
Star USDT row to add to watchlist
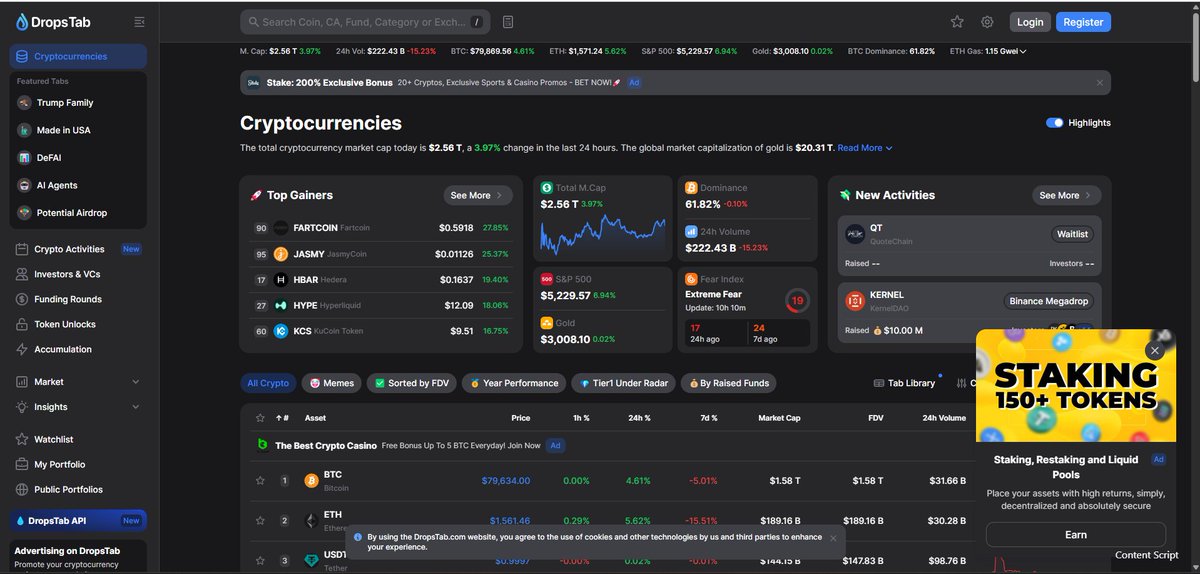(260, 560)
